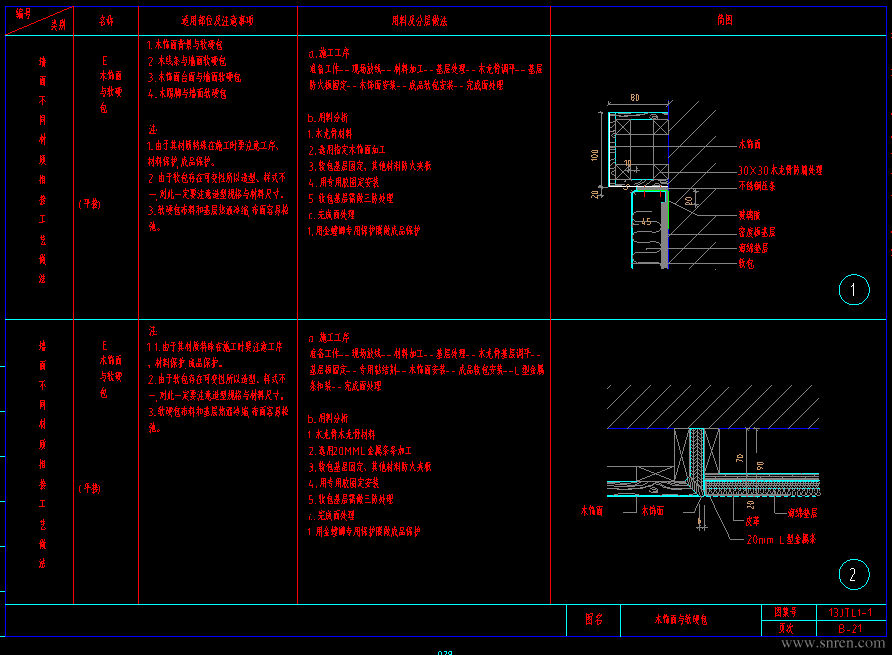Click the "b.用料分析" heading in second row
Screen dimensions: 892x655
[329, 419]
